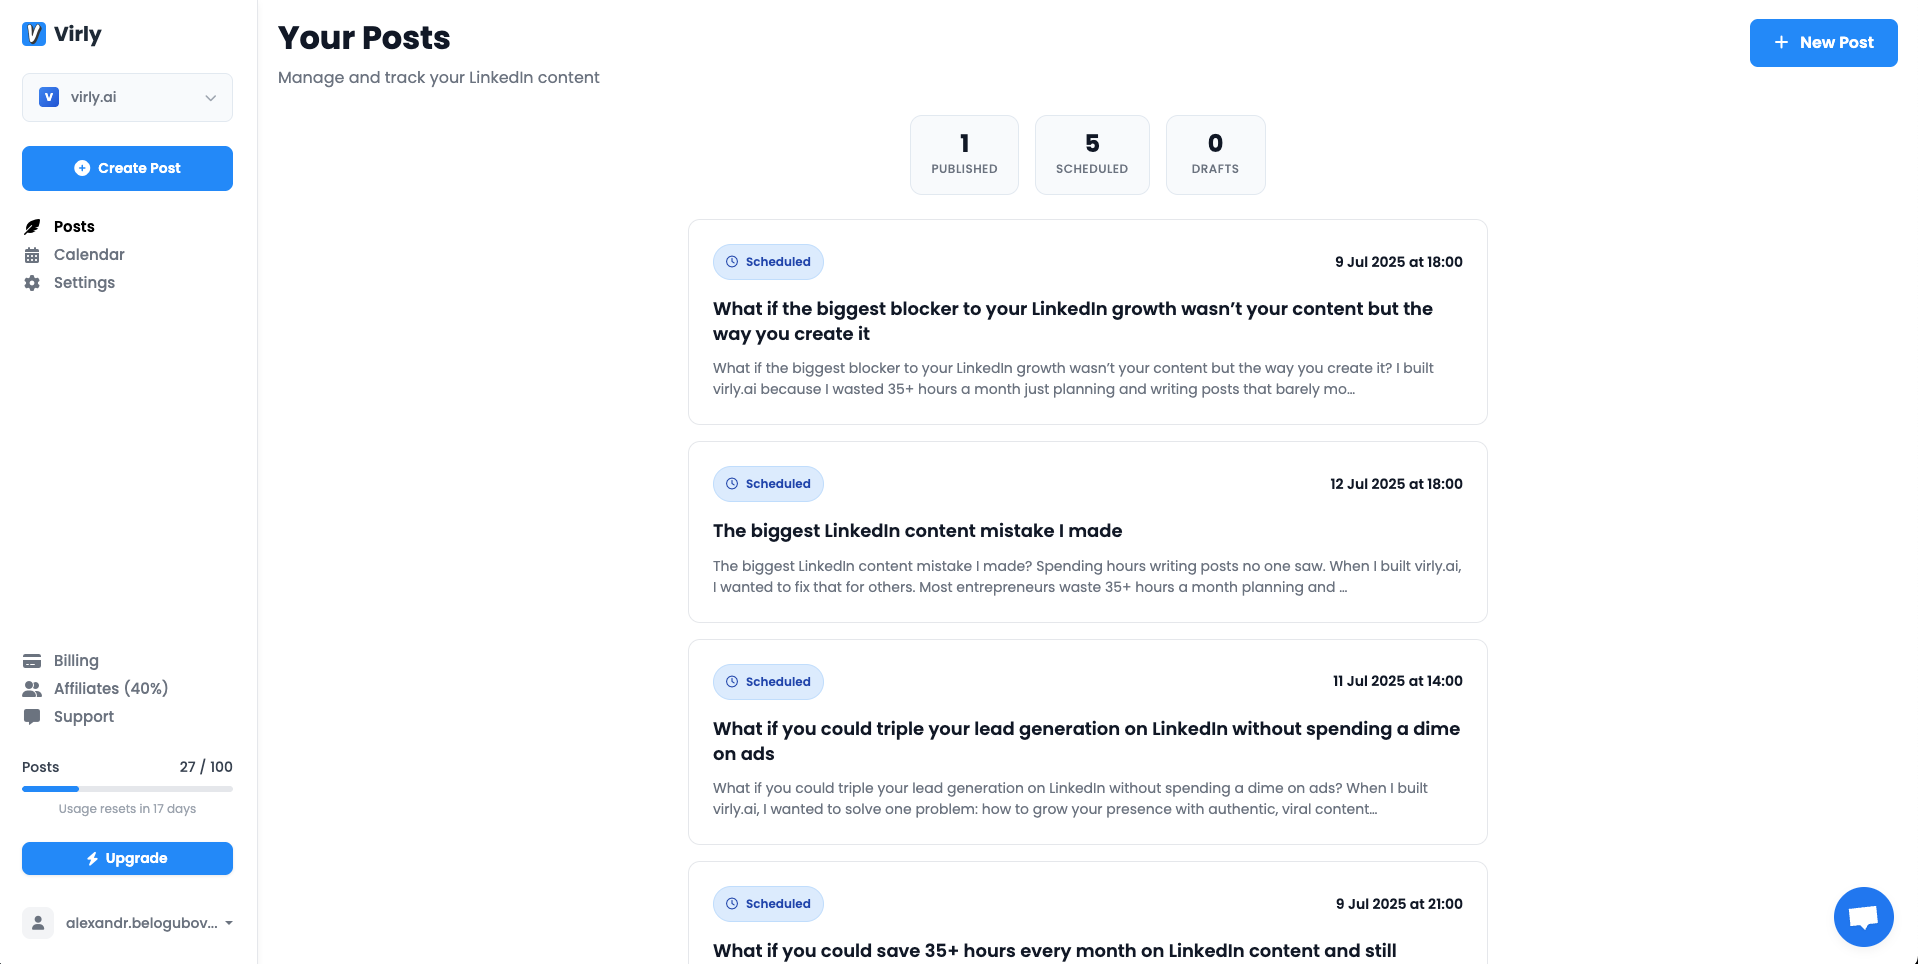This screenshot has height=964, width=1918.
Task: Click the Upgrade button
Action: click(x=127, y=858)
